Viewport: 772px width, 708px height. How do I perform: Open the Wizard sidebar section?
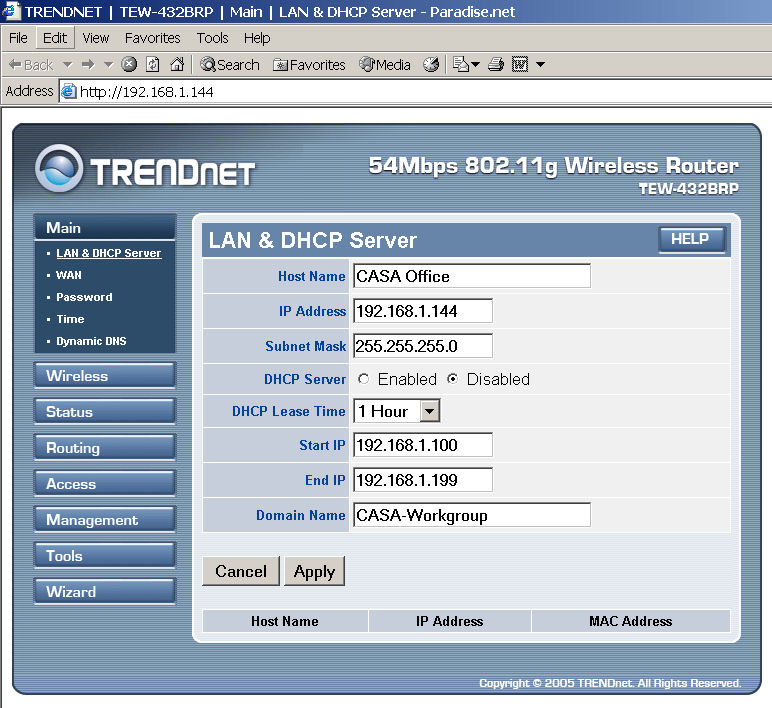(x=105, y=591)
